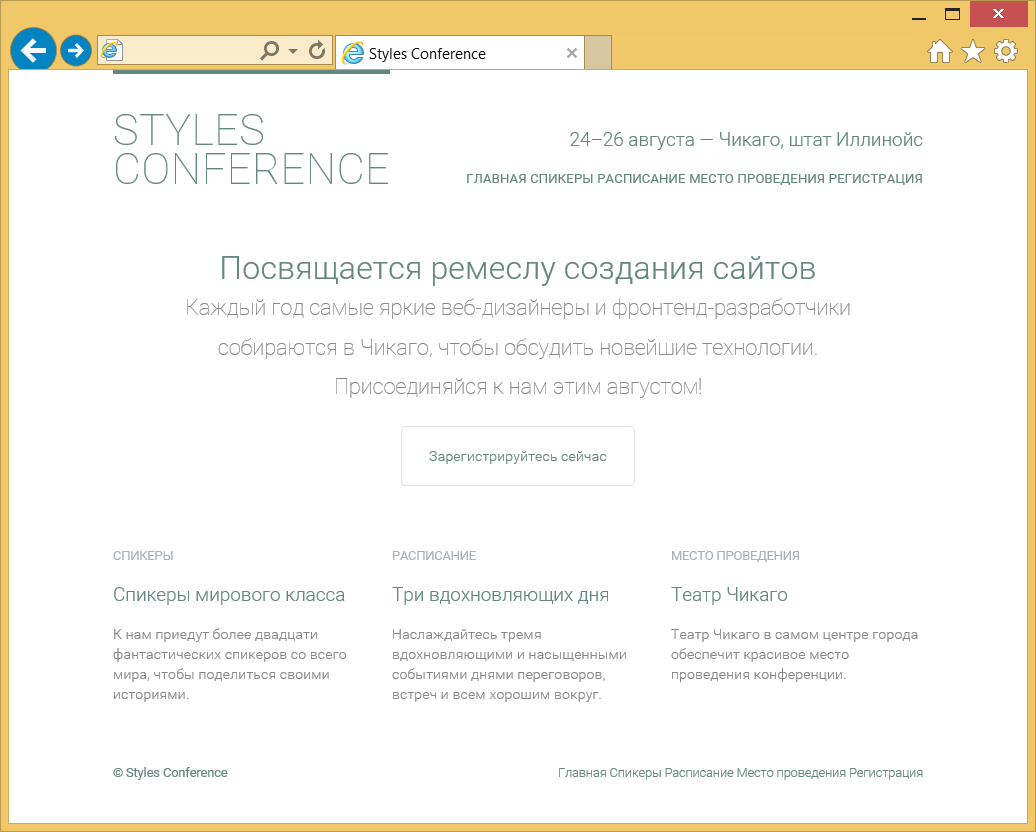1036x832 pixels.
Task: Open a new tab with the blank tab button
Action: point(597,54)
